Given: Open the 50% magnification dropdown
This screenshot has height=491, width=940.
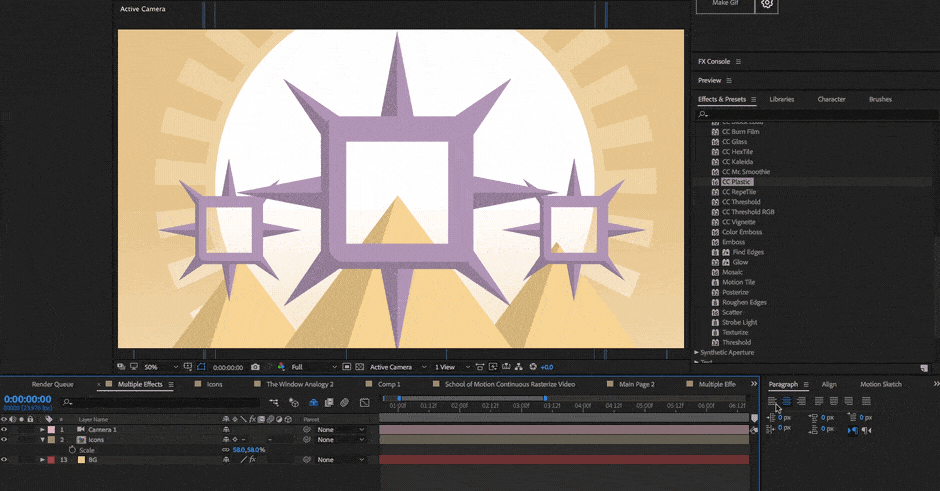Looking at the screenshot, I should coord(161,367).
